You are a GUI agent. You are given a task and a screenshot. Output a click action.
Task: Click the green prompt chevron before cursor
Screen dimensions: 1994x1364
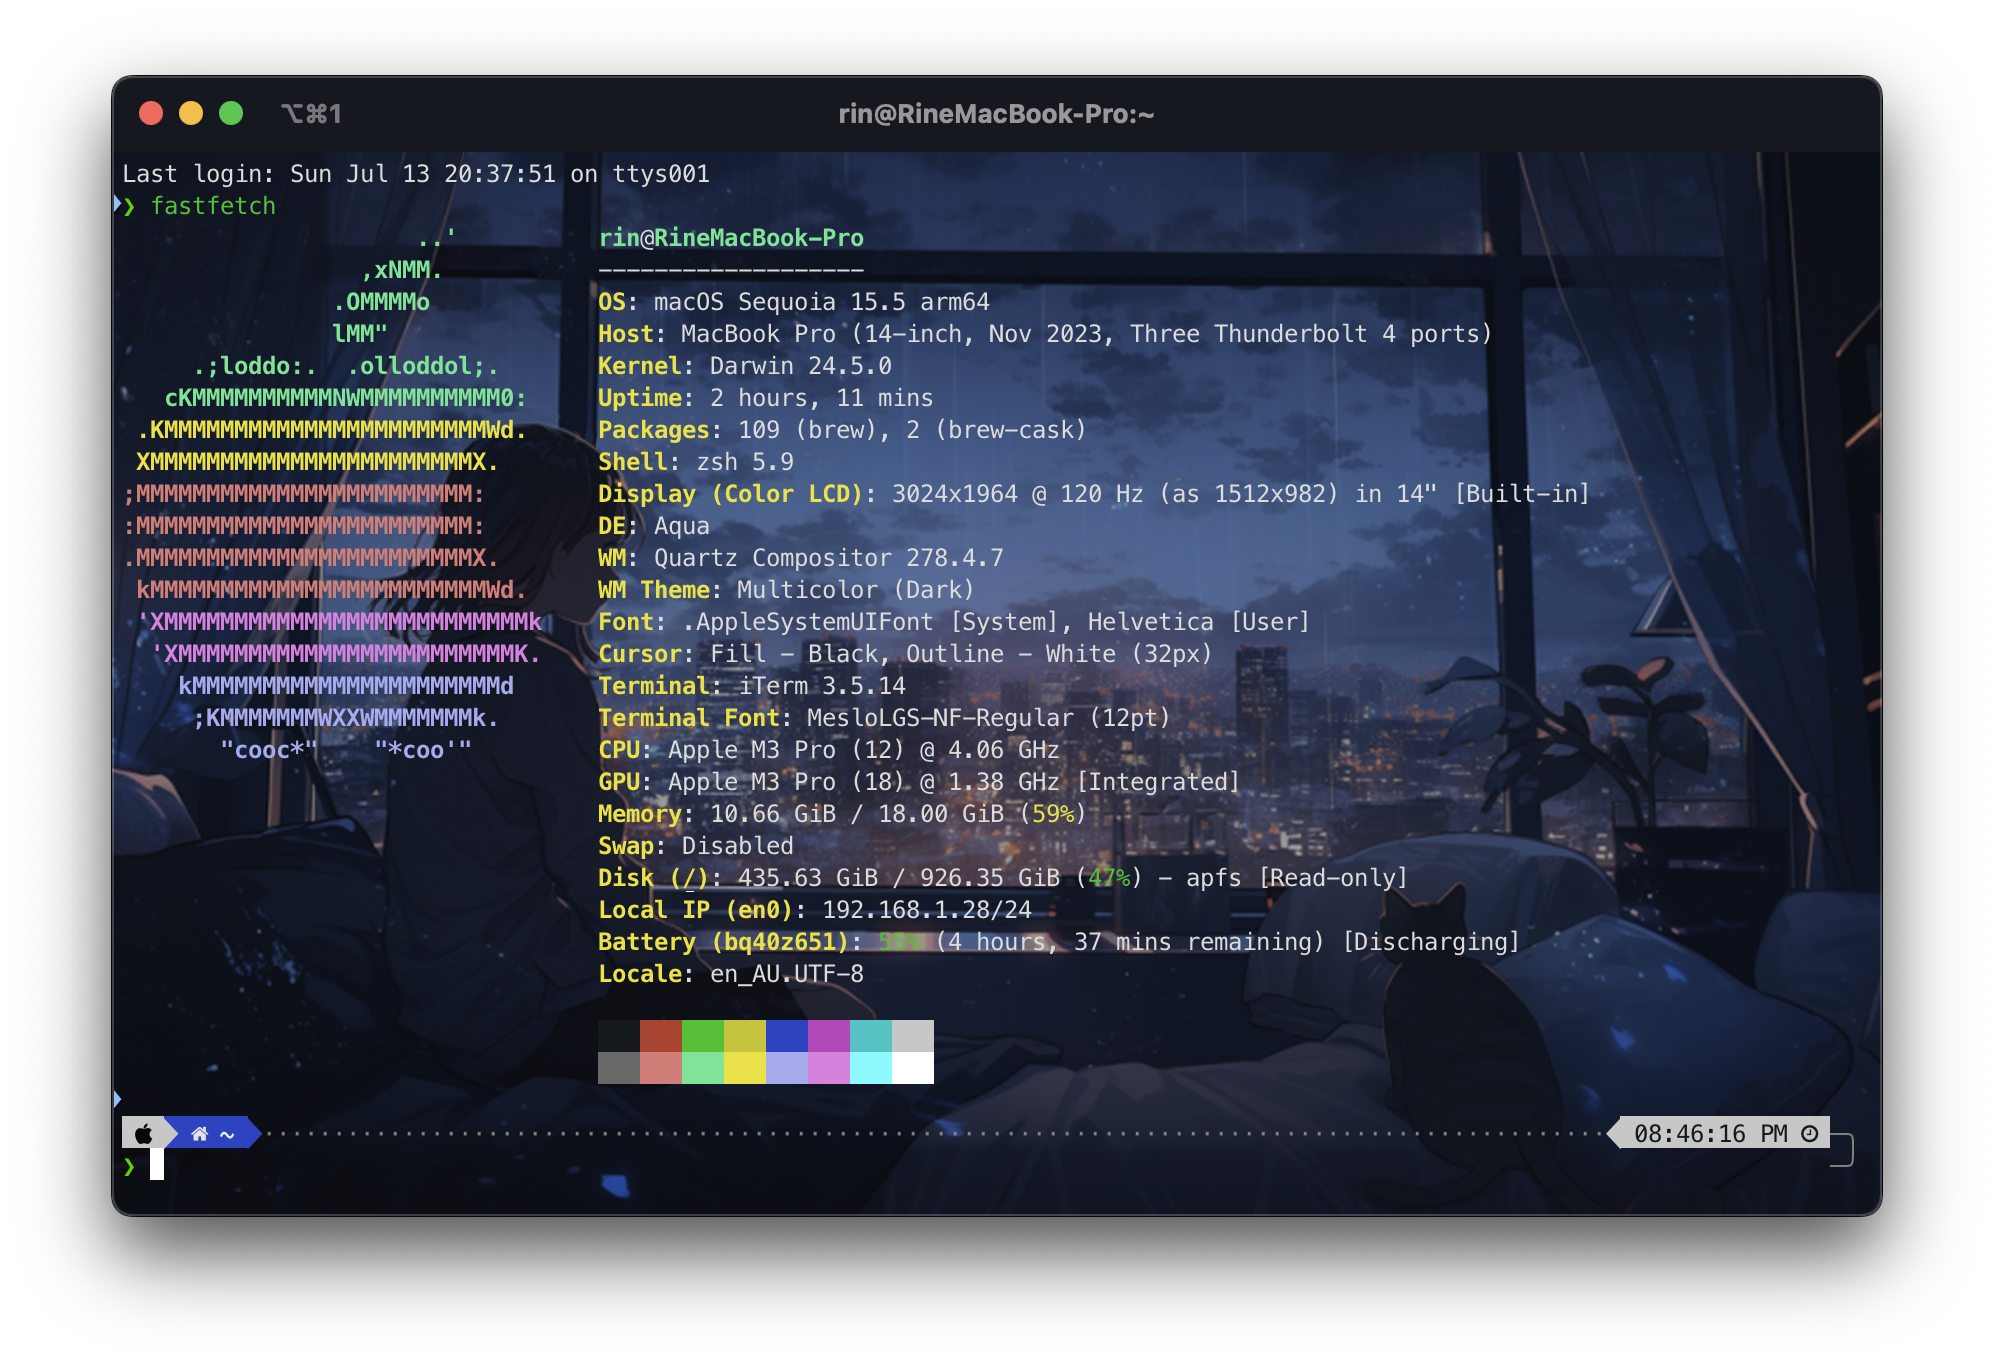click(x=129, y=1166)
